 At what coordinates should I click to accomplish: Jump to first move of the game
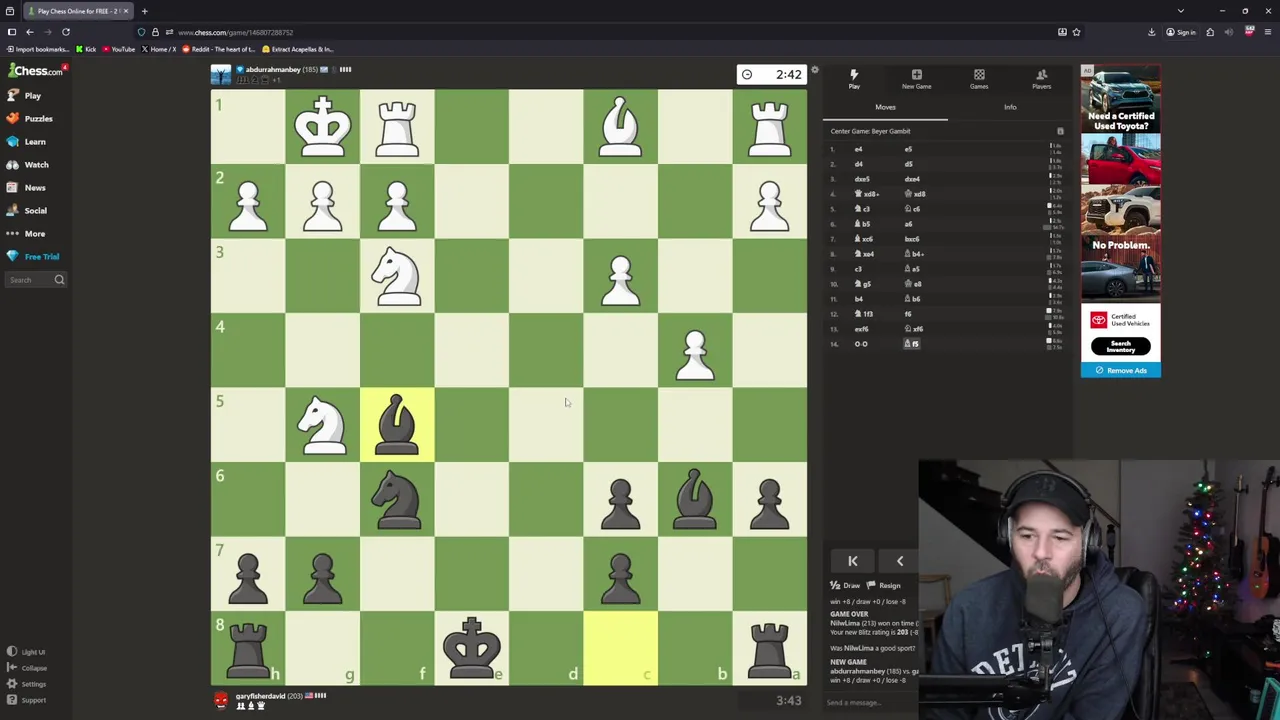tap(852, 561)
